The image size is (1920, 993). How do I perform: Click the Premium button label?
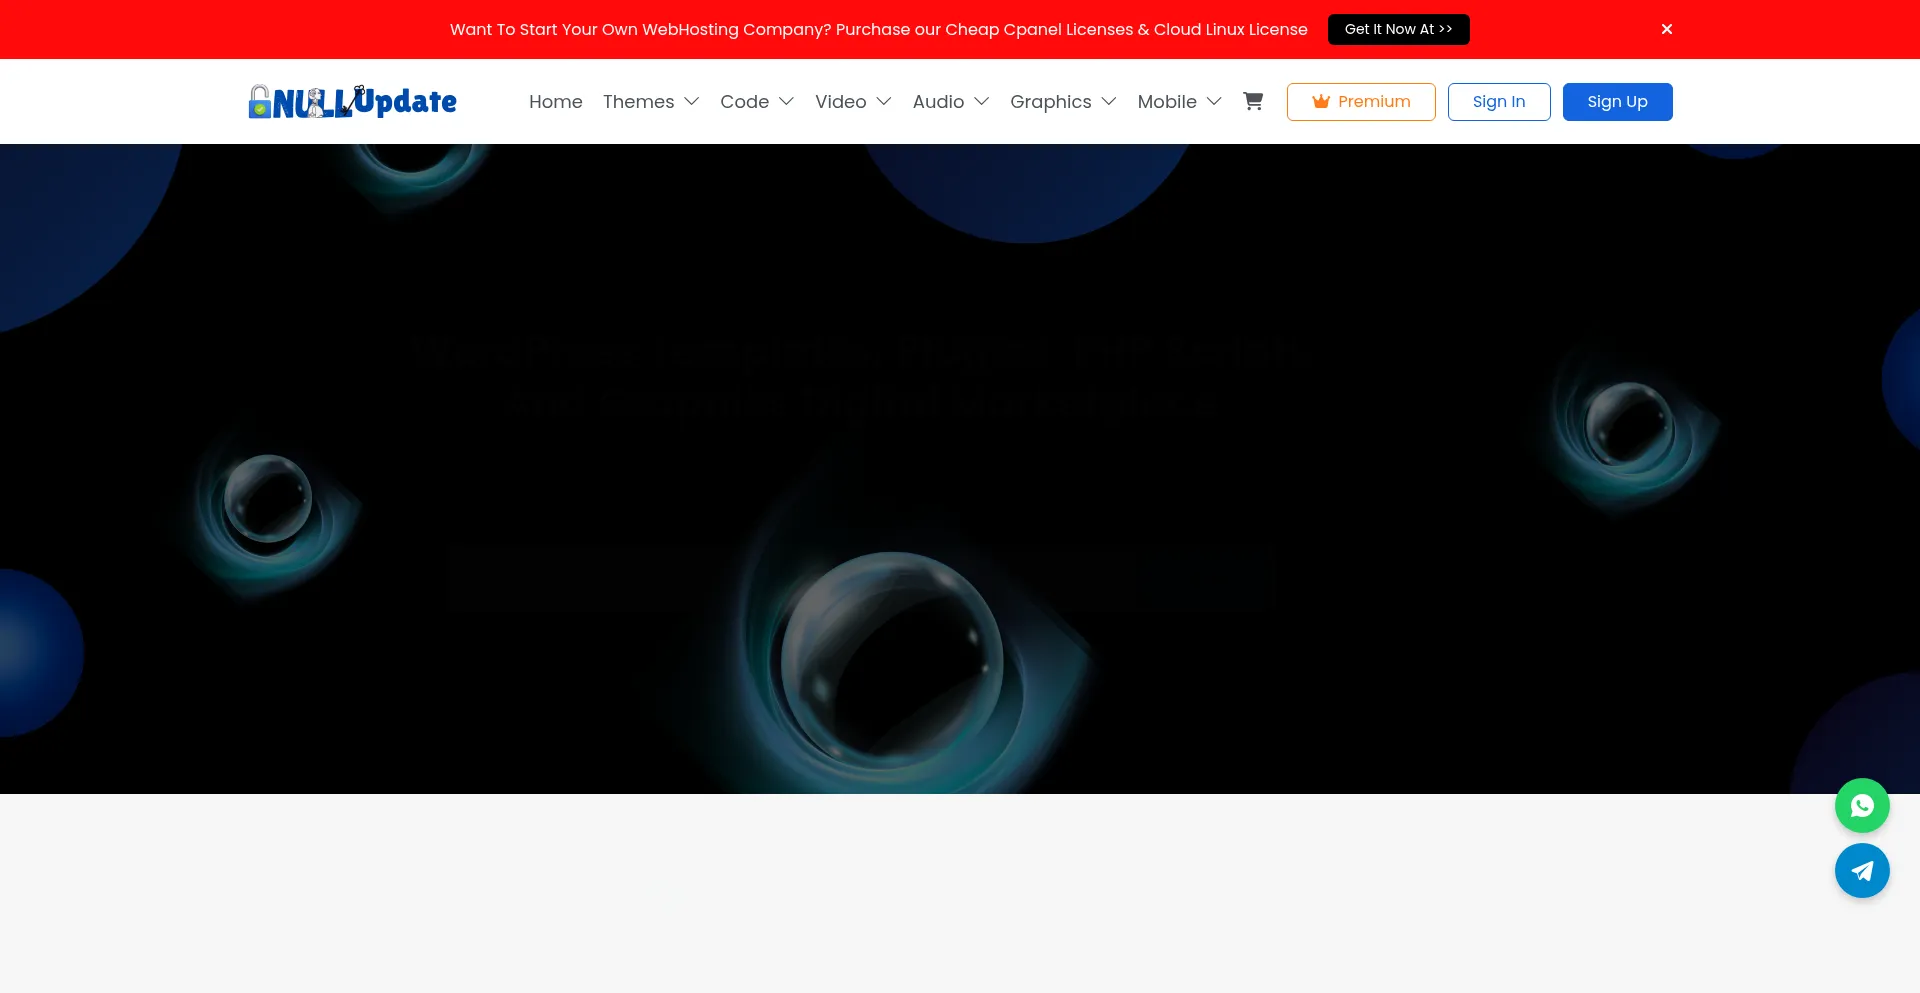(1374, 102)
